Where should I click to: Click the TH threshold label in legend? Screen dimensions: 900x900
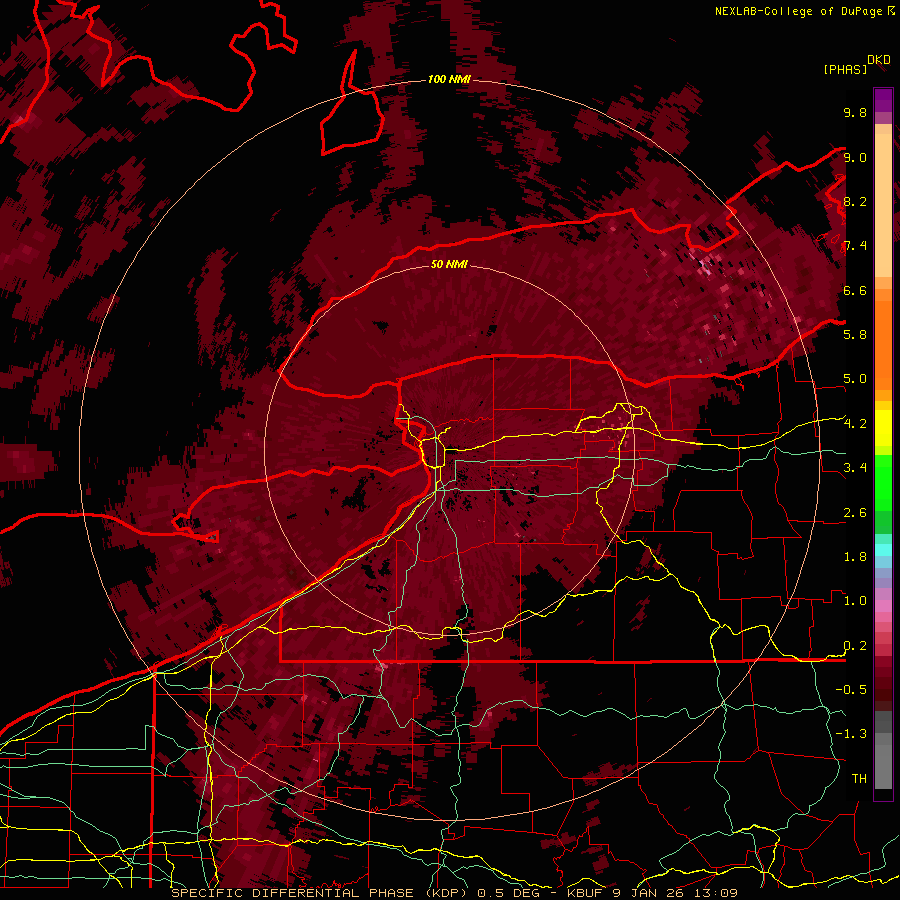pos(859,778)
